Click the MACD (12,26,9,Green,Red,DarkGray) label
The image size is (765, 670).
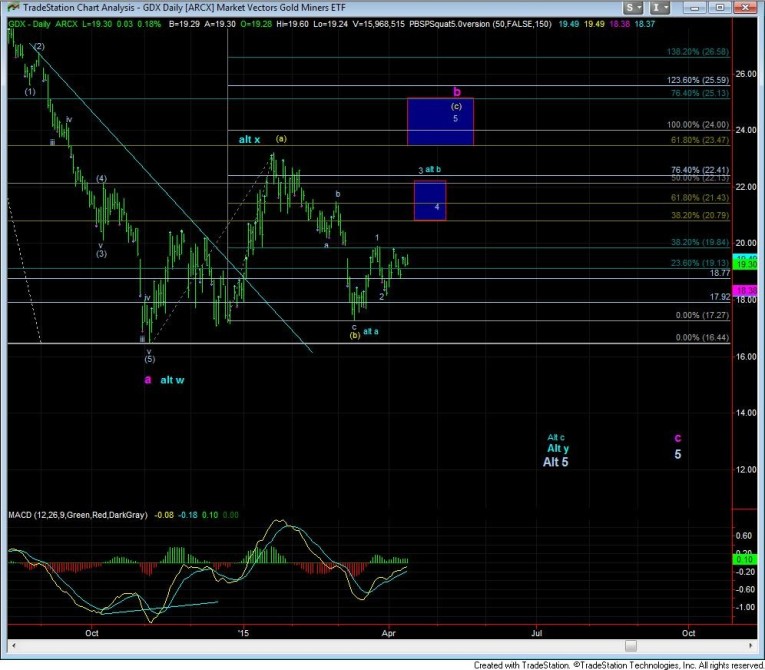[x=78, y=515]
